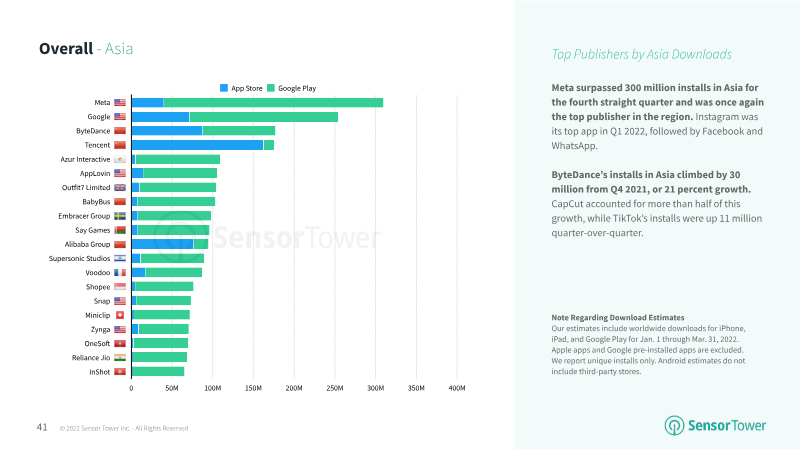Click the France flag beside Voodoo
The image size is (800, 450).
point(120,273)
